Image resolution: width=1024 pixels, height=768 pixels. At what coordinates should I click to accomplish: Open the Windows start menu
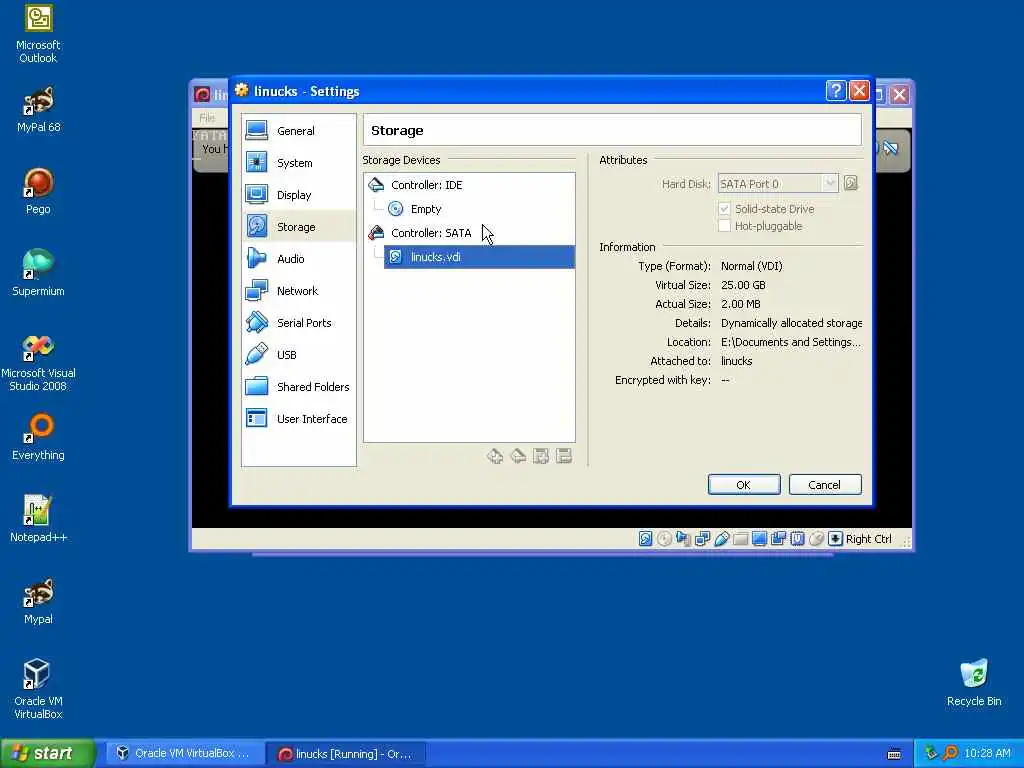[x=48, y=753]
